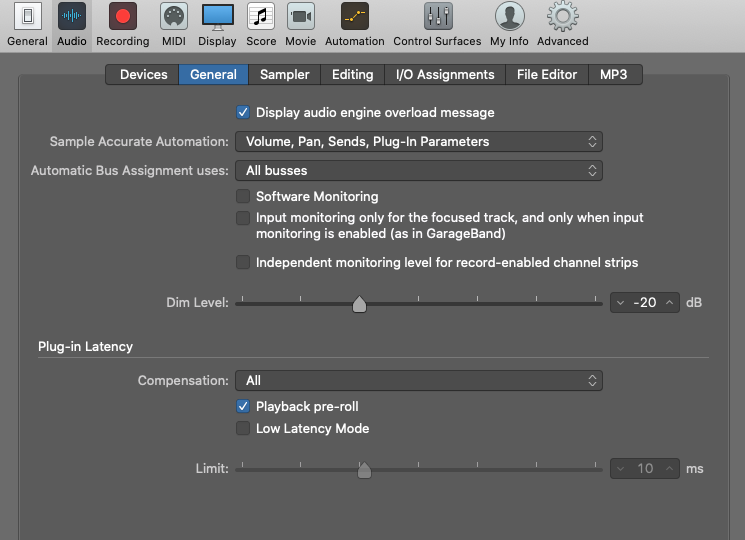Click the Dim Level dB value field
This screenshot has width=745, height=540.
[645, 303]
